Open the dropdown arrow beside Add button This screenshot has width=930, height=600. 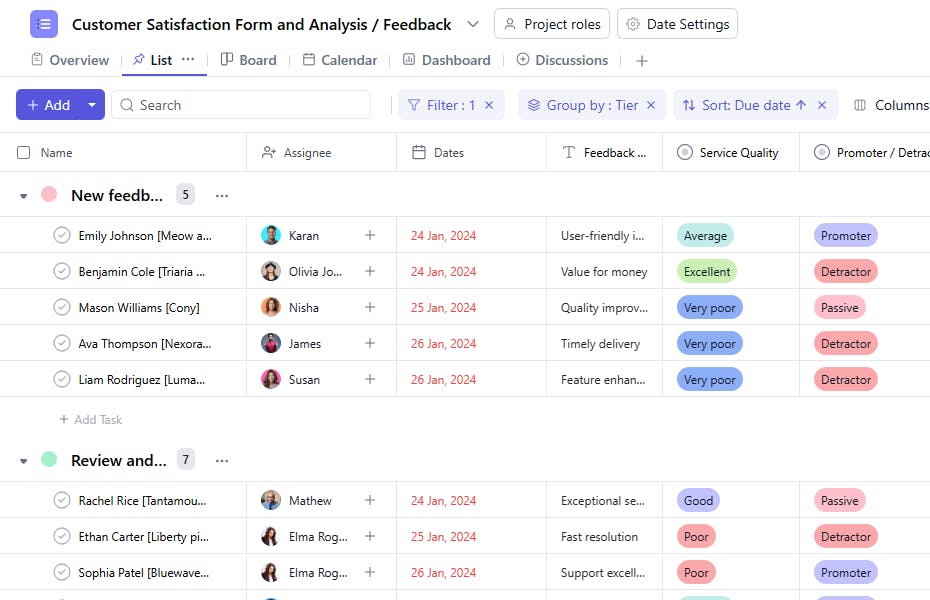pyautogui.click(x=92, y=105)
